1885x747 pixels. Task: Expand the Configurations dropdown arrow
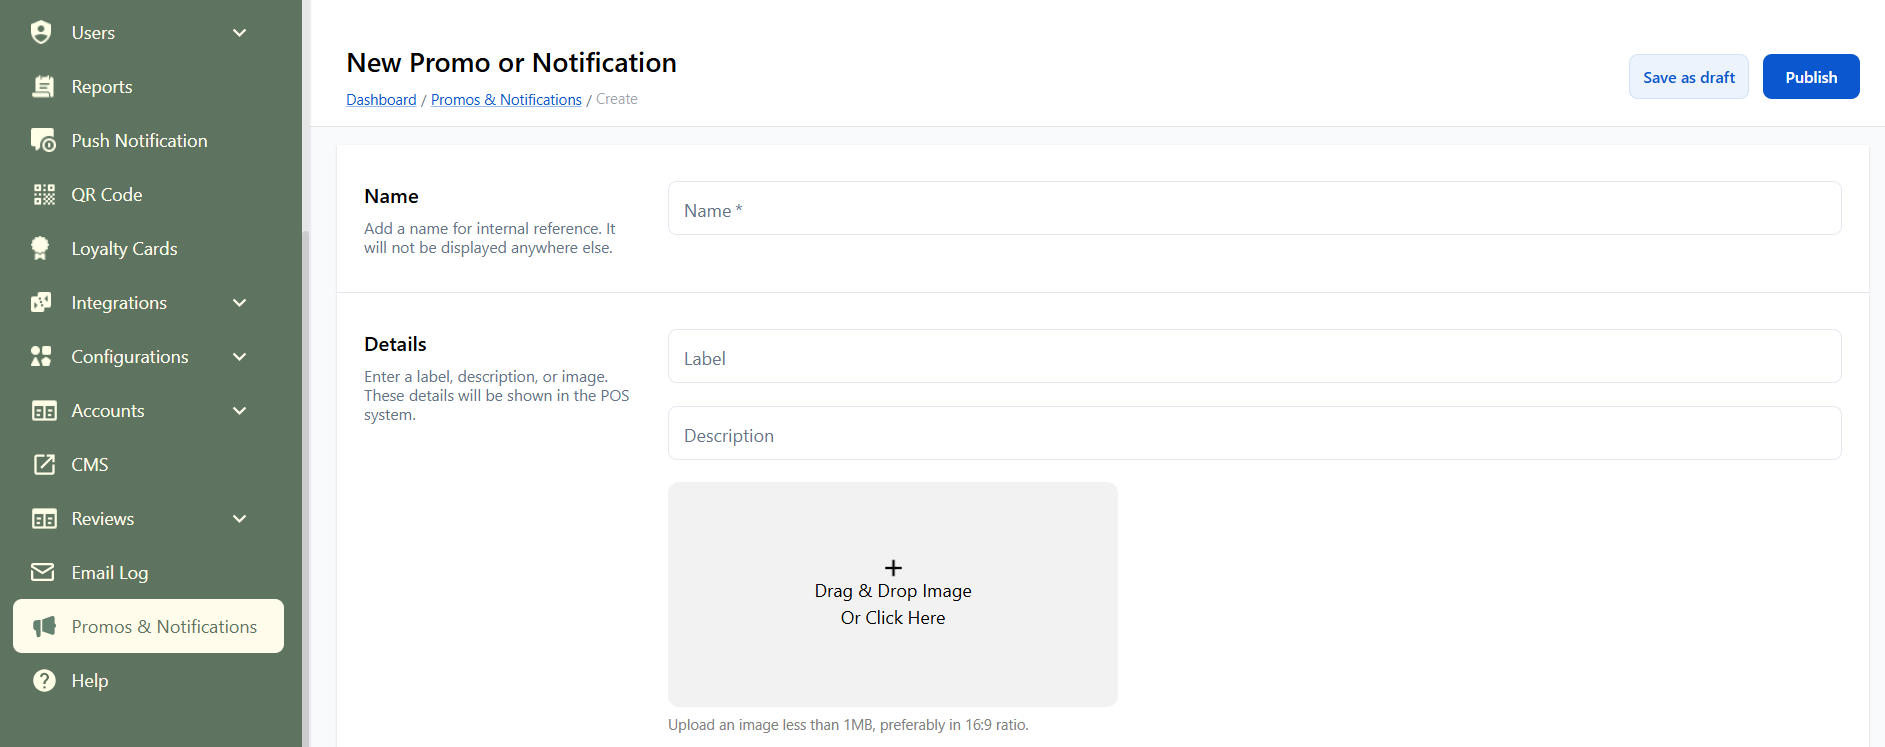[x=240, y=357]
